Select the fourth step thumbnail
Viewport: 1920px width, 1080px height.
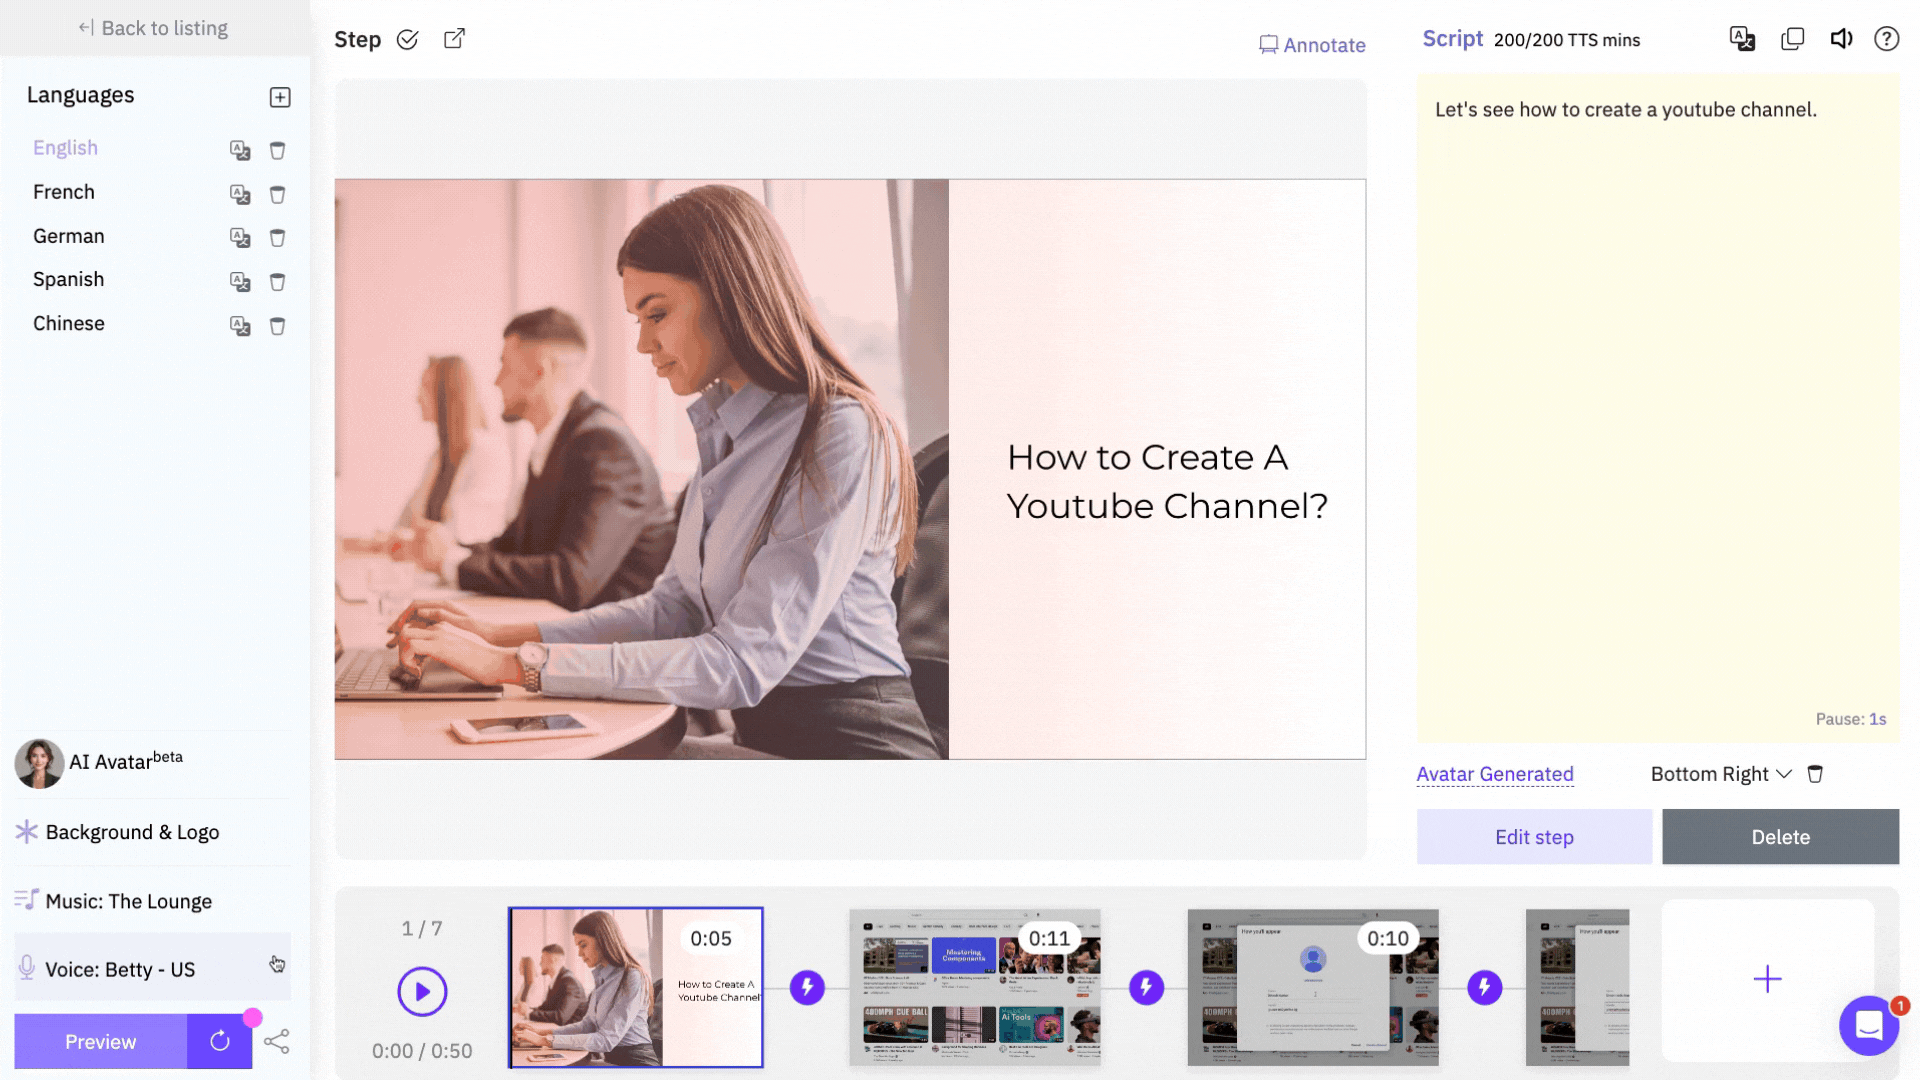click(1577, 987)
